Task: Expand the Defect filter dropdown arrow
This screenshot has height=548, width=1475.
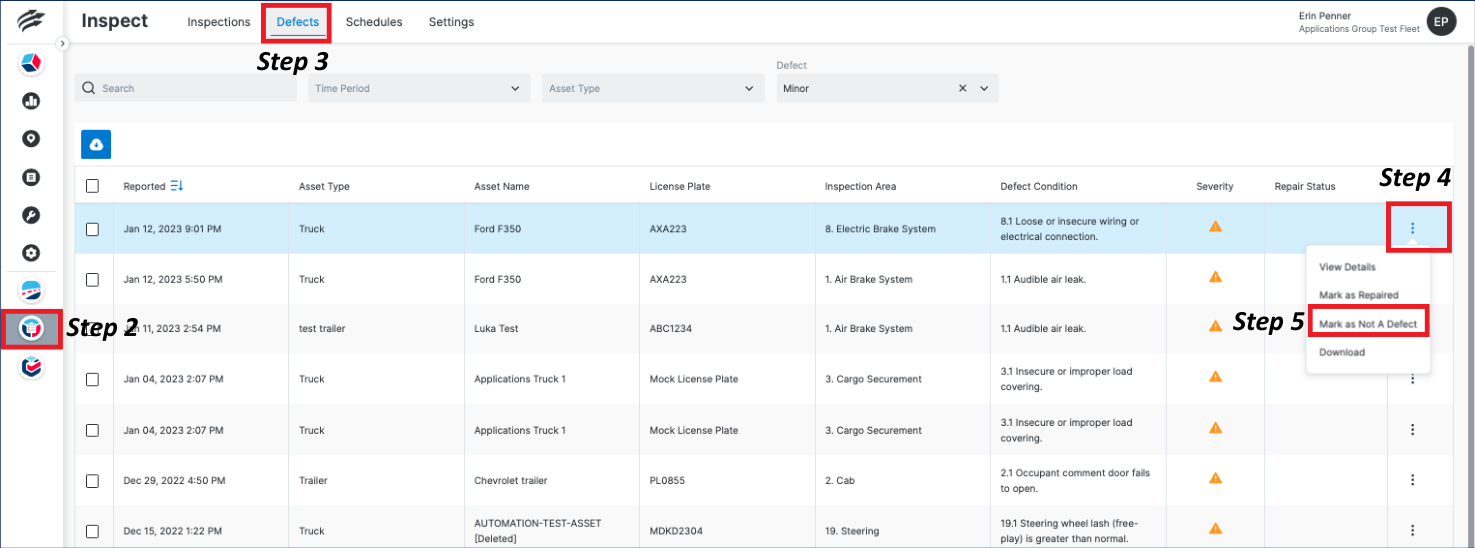Action: tap(984, 88)
